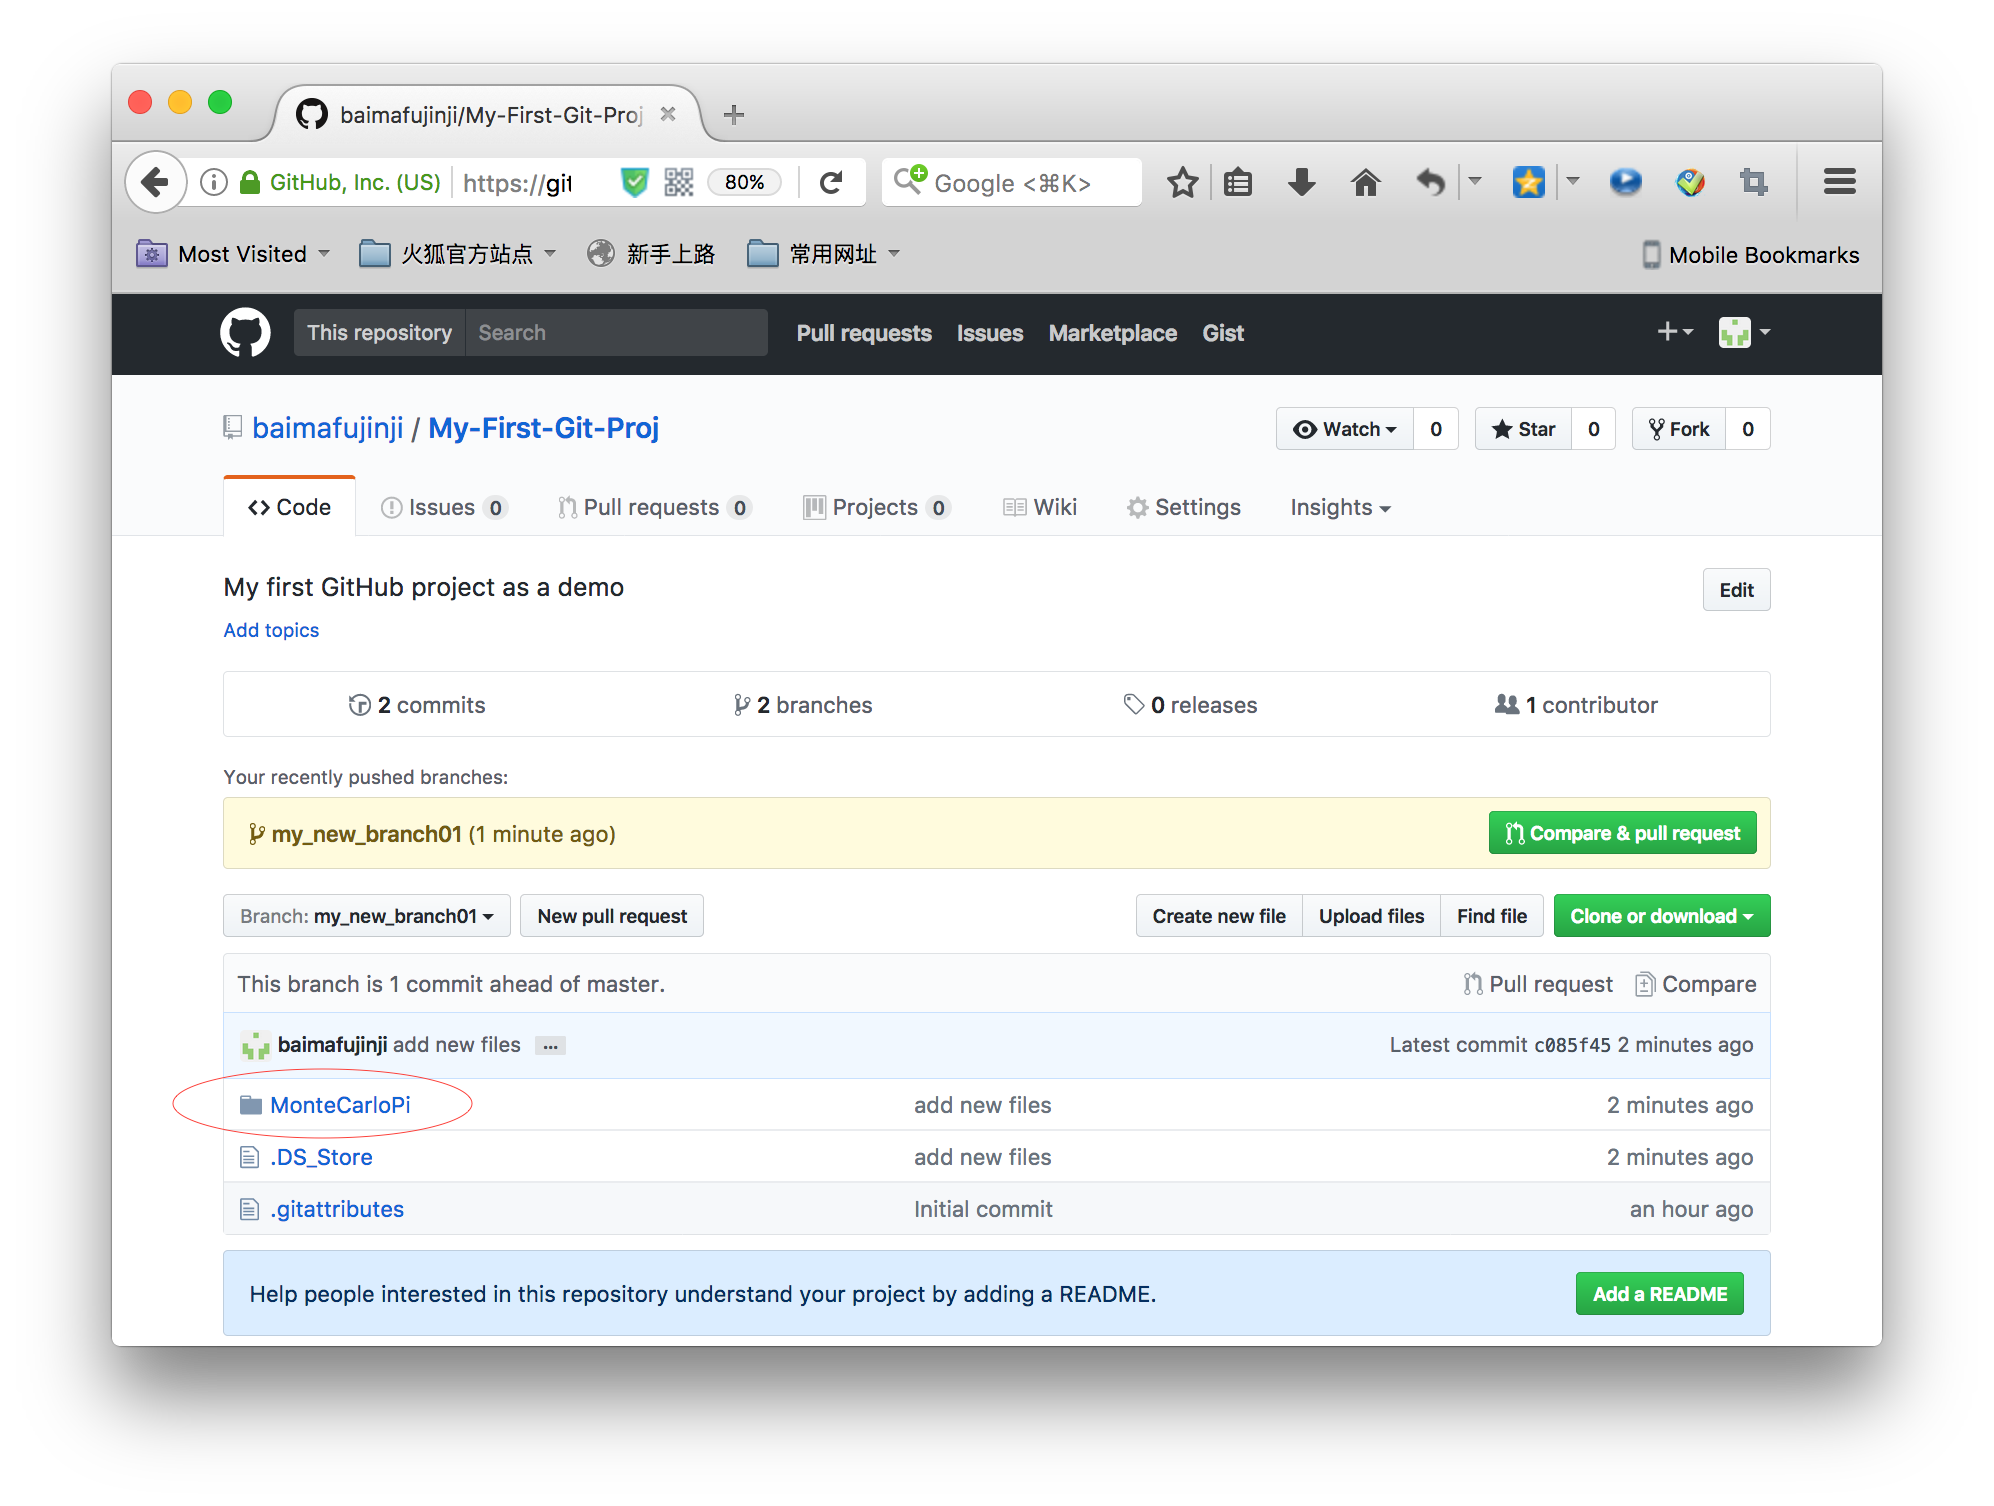Click the 80% zoom level indicator
1994x1506 pixels.
pyautogui.click(x=744, y=182)
